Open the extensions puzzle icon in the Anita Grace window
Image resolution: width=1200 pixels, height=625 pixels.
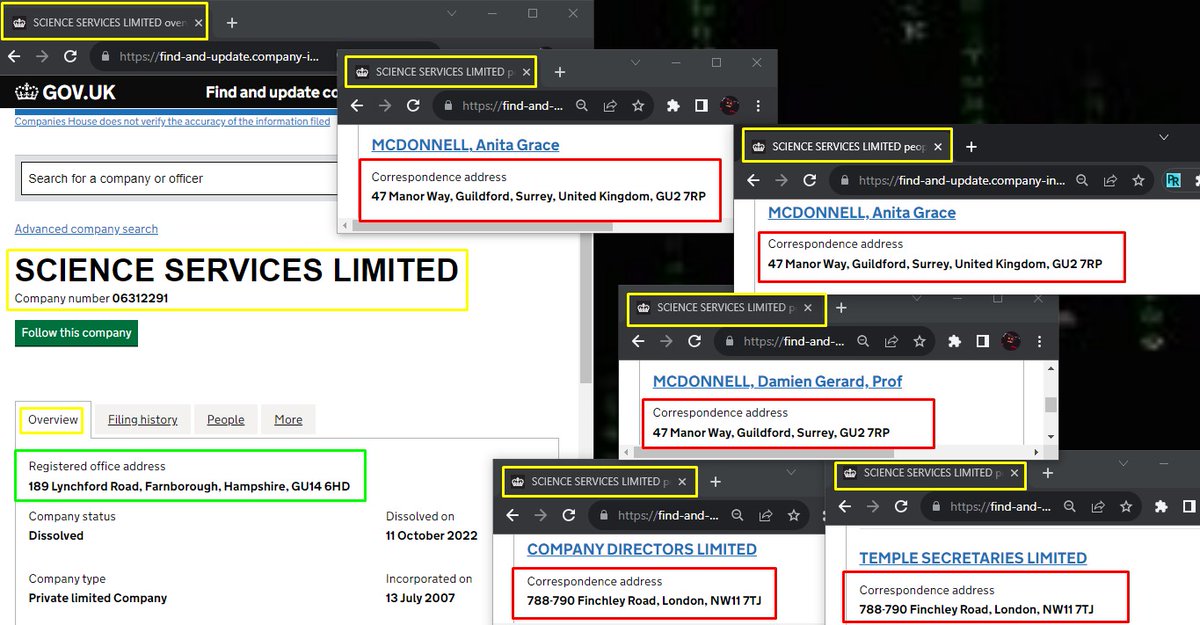673,105
